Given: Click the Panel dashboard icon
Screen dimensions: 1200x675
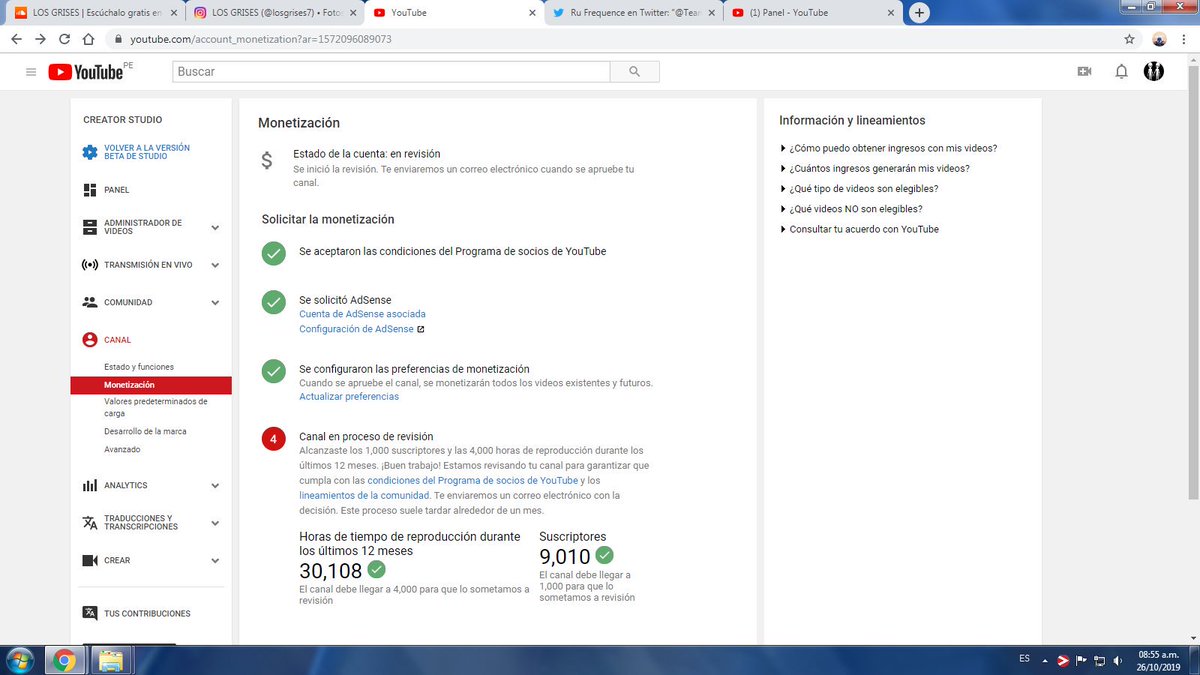Looking at the screenshot, I should tap(90, 190).
